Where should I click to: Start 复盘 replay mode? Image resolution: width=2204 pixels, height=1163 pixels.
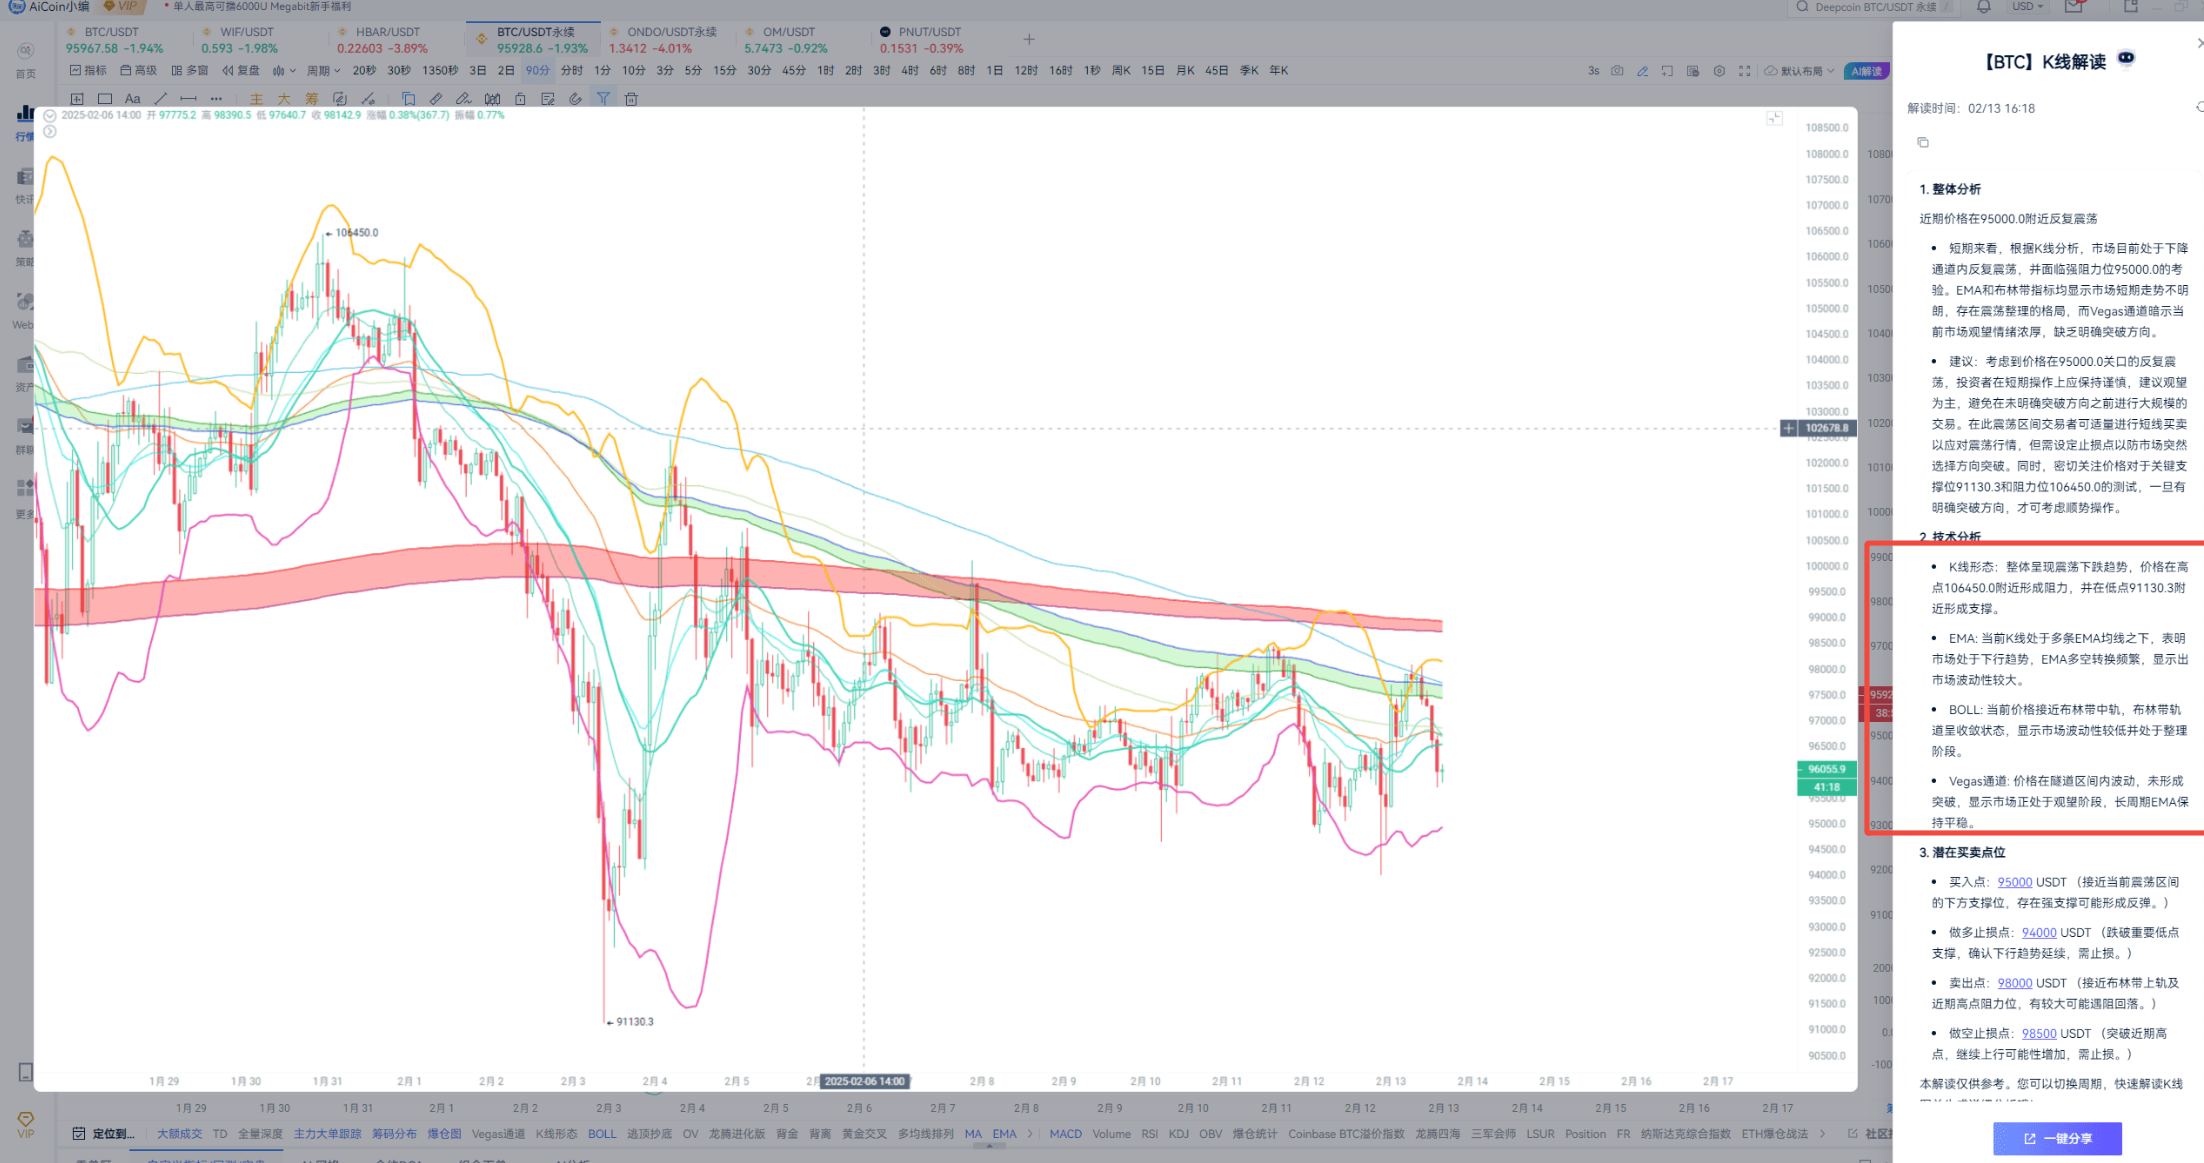tap(241, 71)
